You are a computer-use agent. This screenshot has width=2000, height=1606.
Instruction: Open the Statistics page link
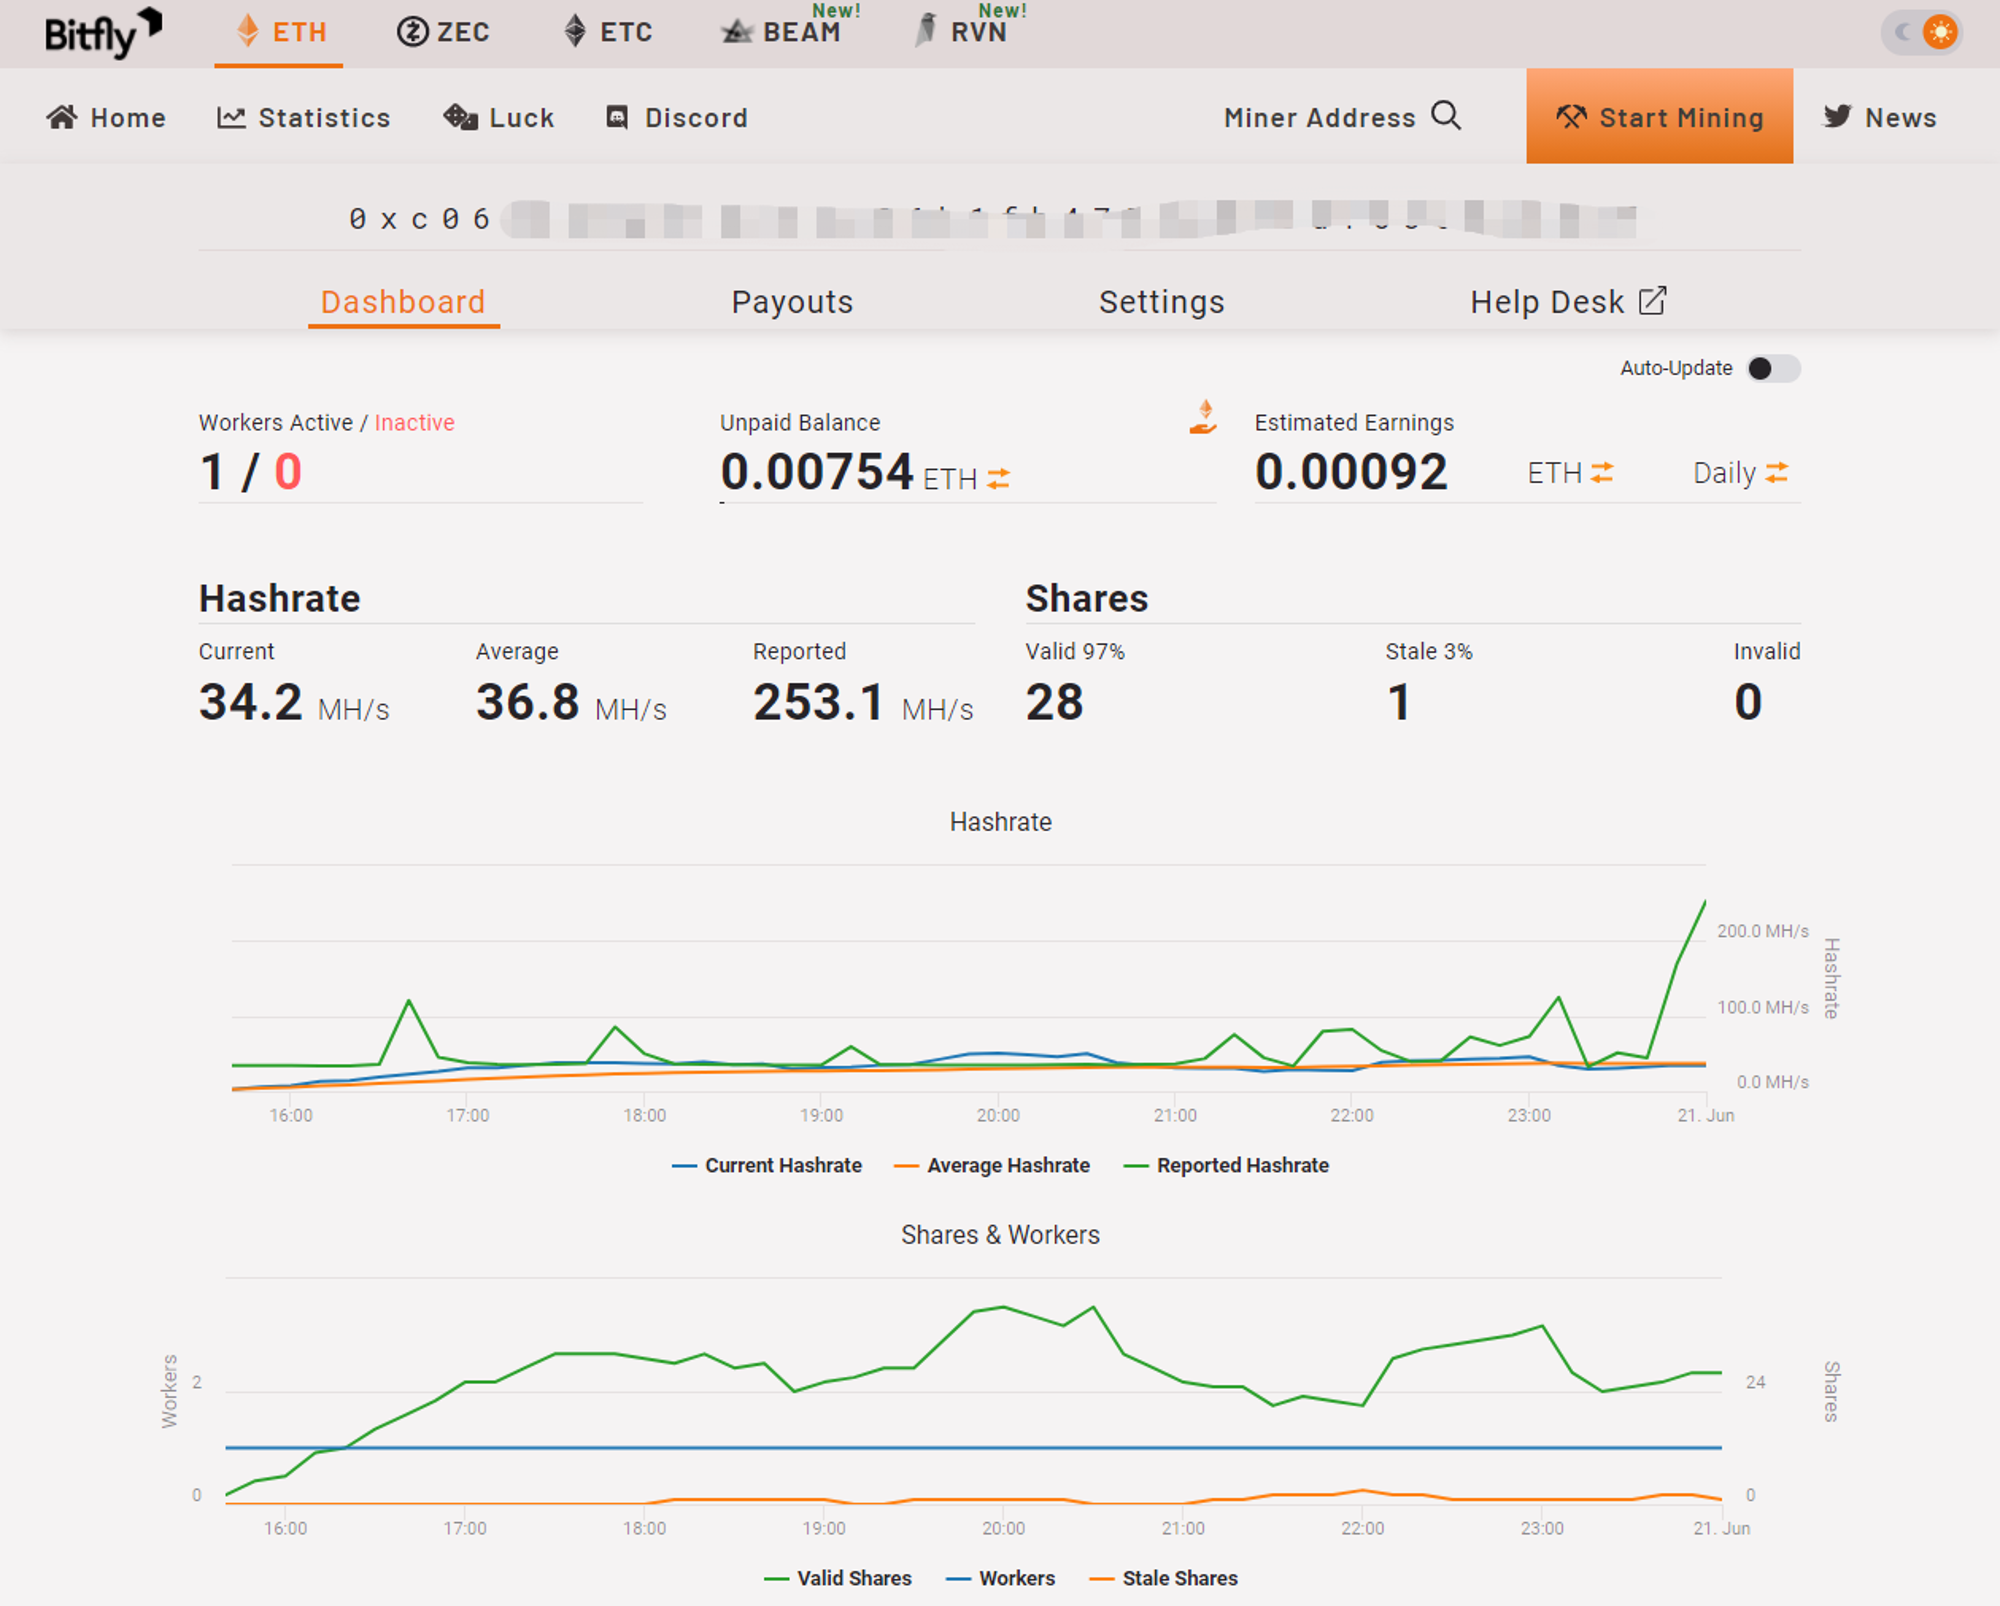[x=304, y=117]
